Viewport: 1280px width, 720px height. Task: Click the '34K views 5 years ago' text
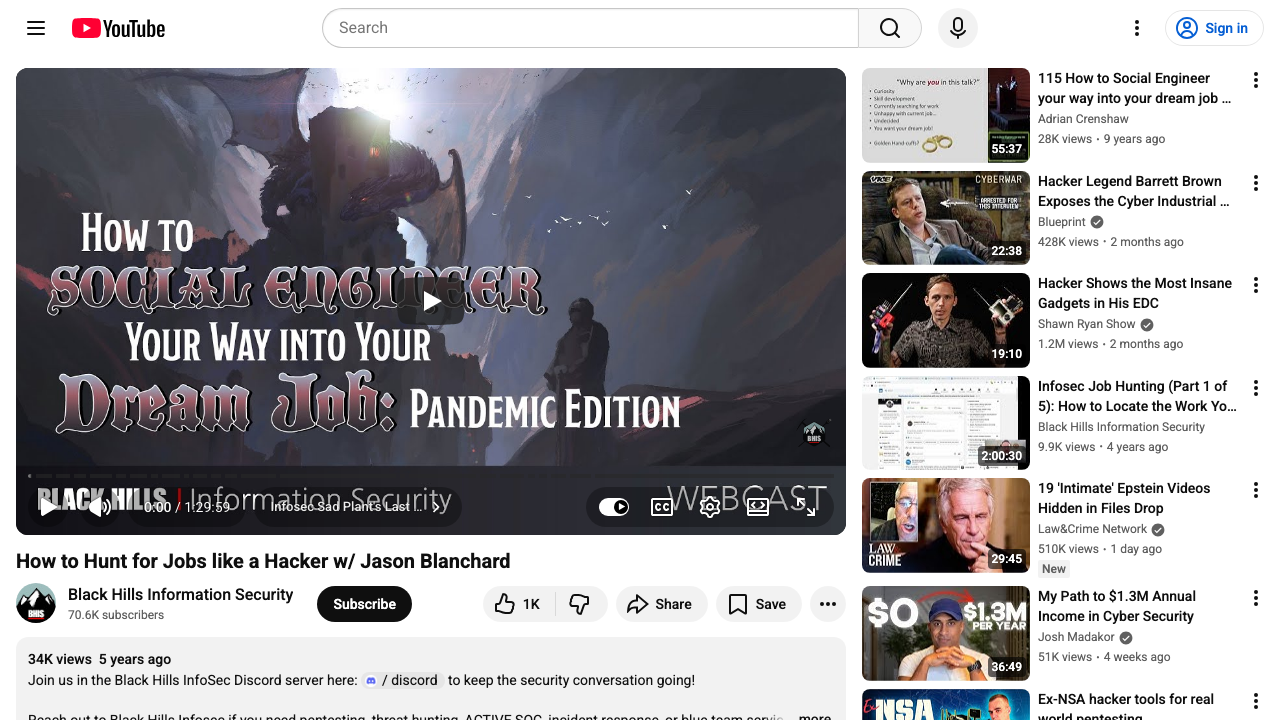(99, 659)
